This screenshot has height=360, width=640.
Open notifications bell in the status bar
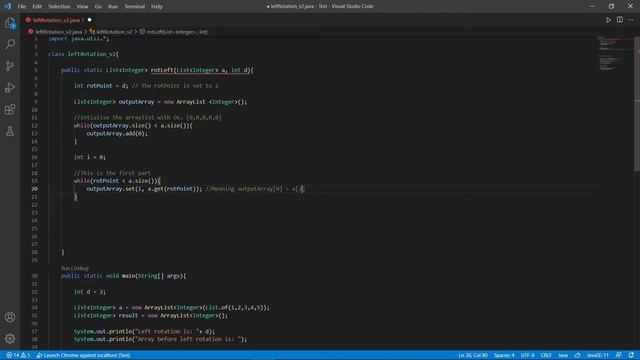point(631,355)
